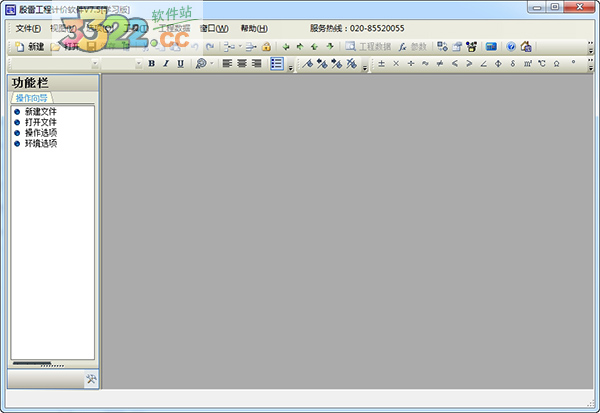This screenshot has height=413, width=600.
Task: Switch to the 操作向导 tab
Action: click(32, 98)
